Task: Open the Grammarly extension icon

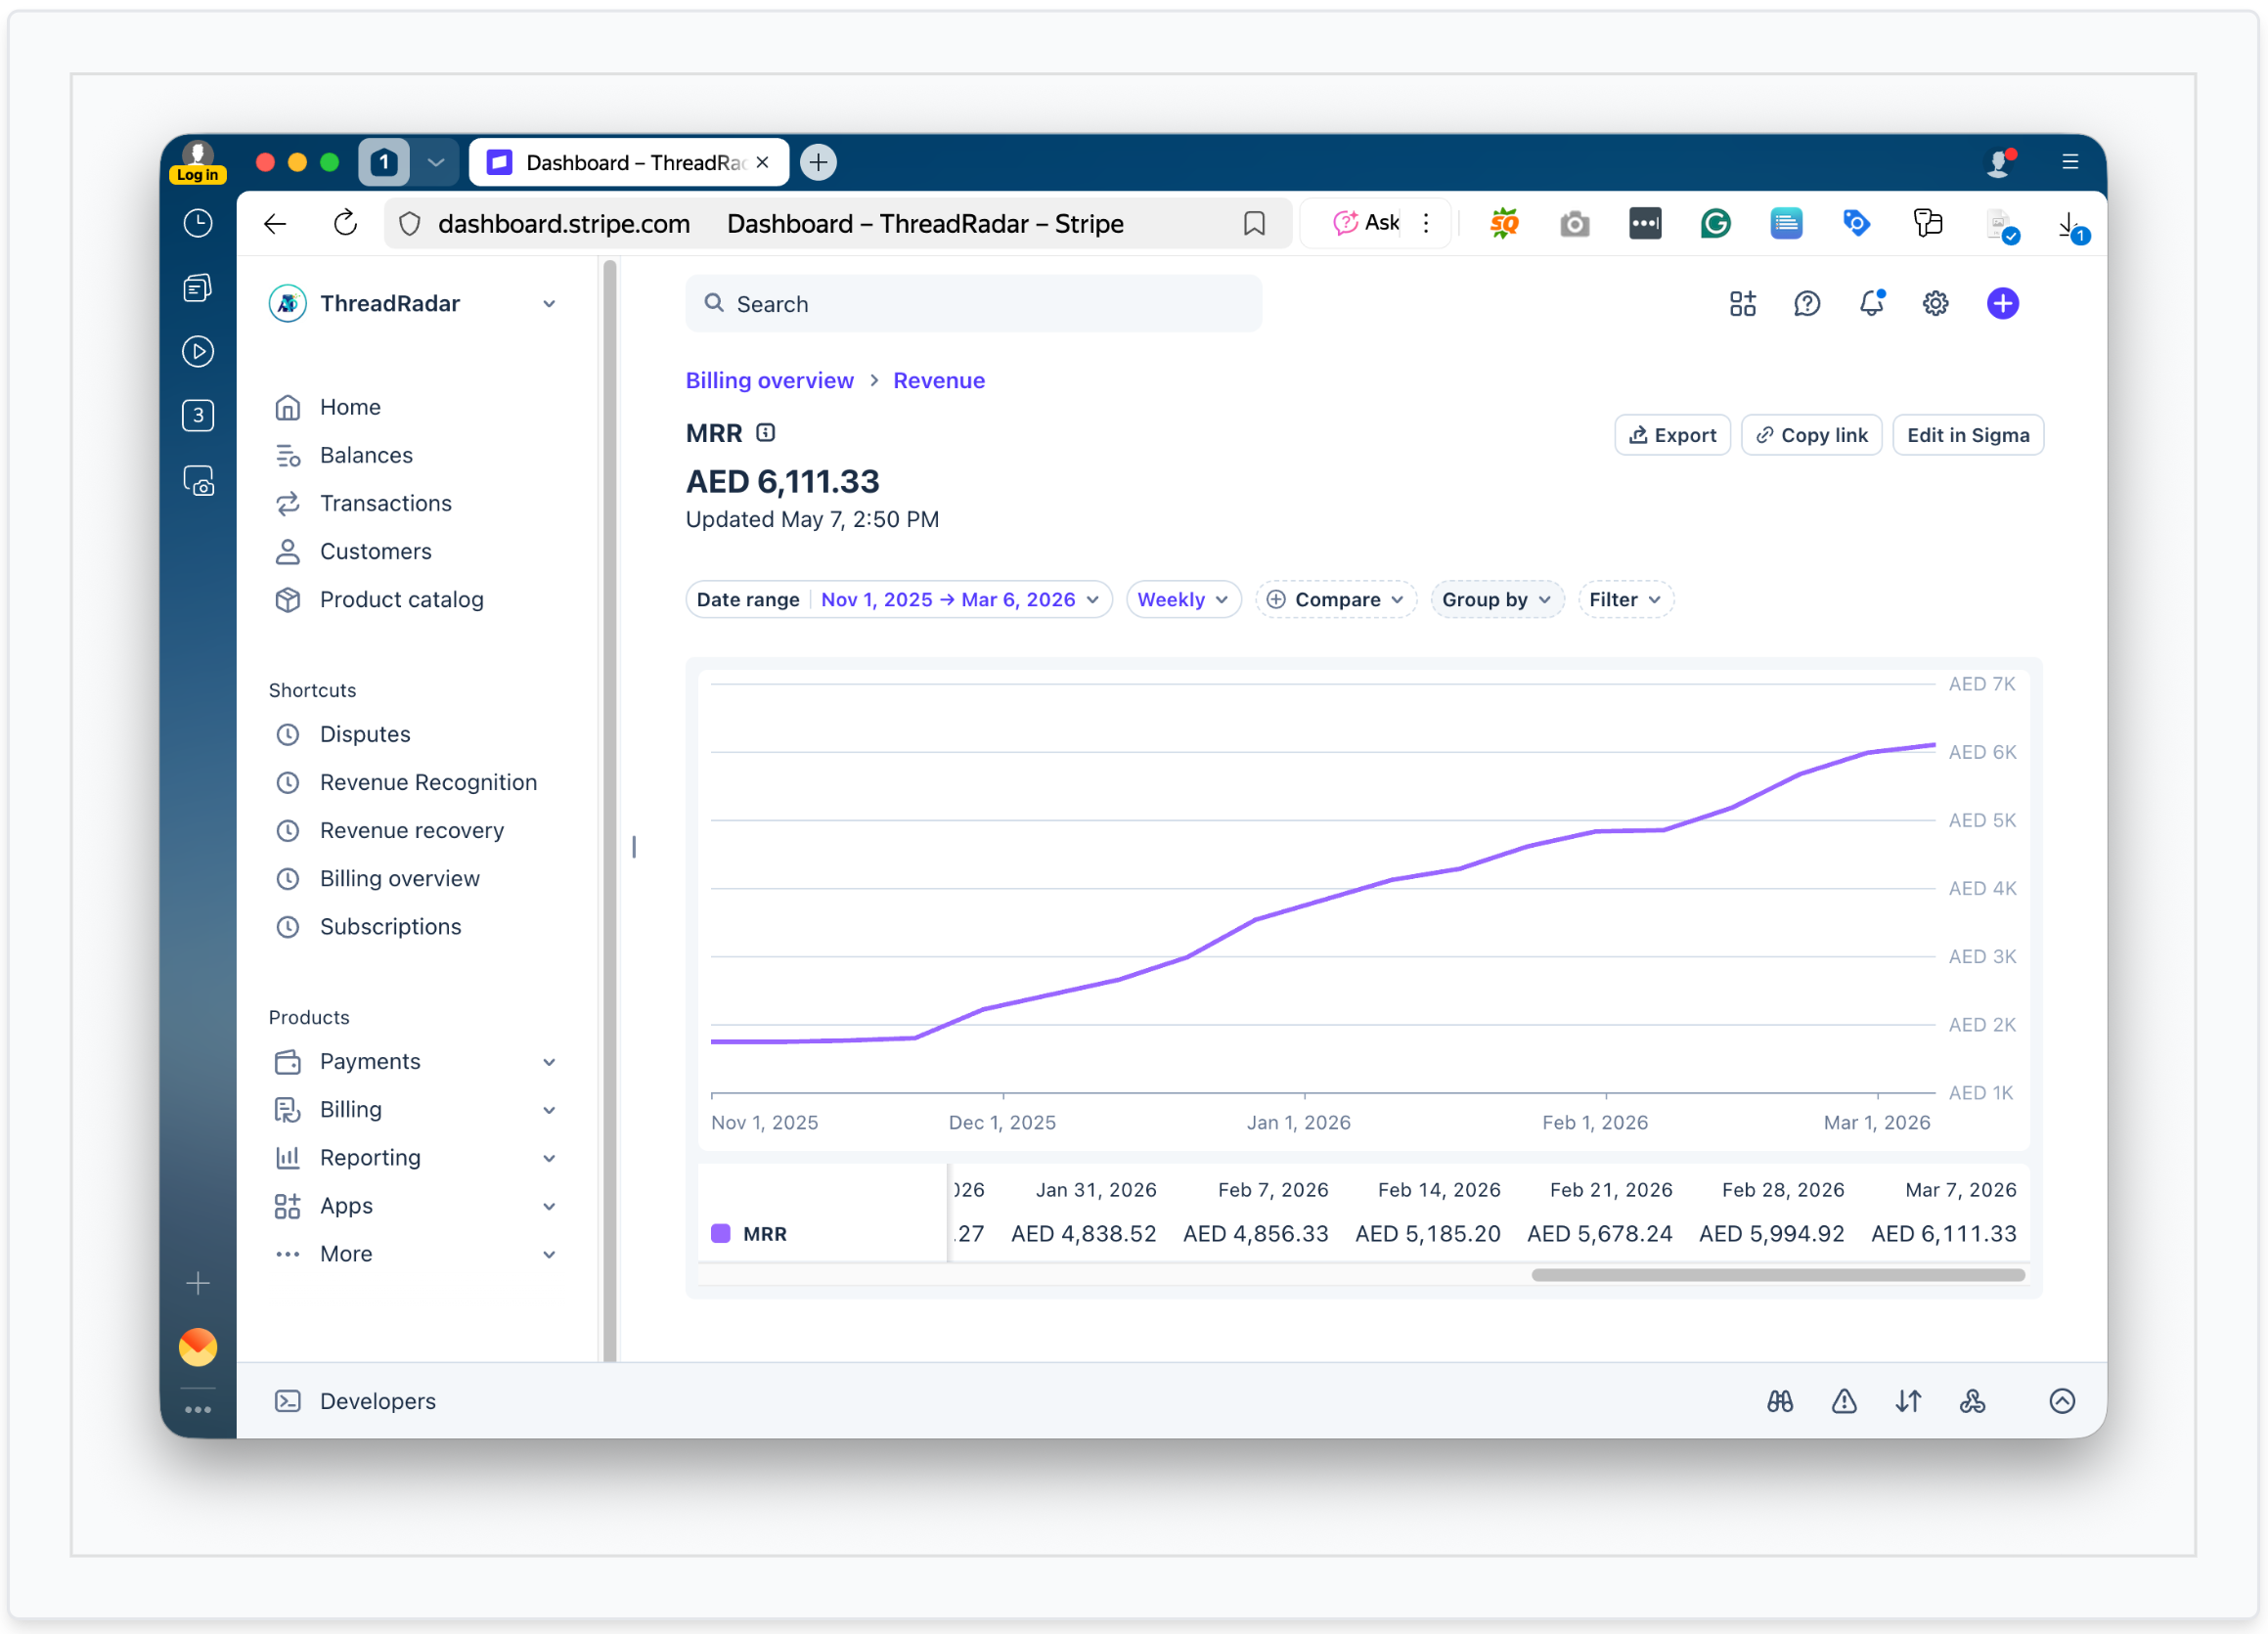Action: (1716, 223)
